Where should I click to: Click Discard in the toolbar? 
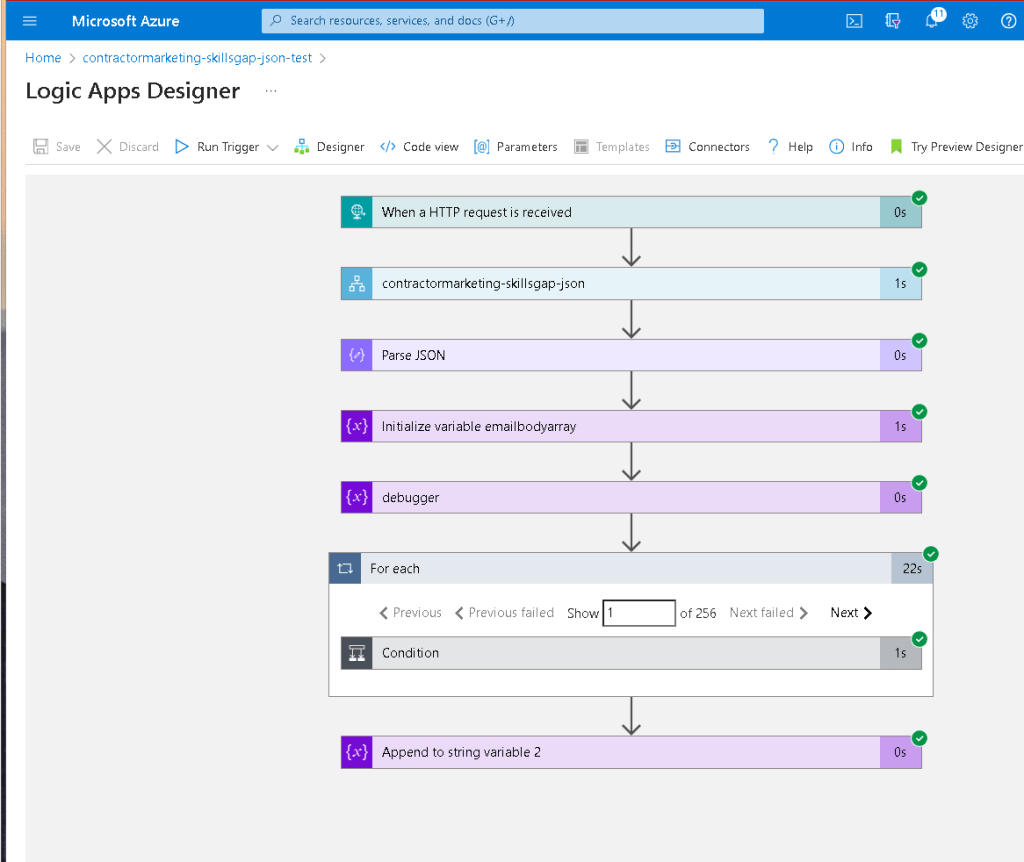point(127,146)
